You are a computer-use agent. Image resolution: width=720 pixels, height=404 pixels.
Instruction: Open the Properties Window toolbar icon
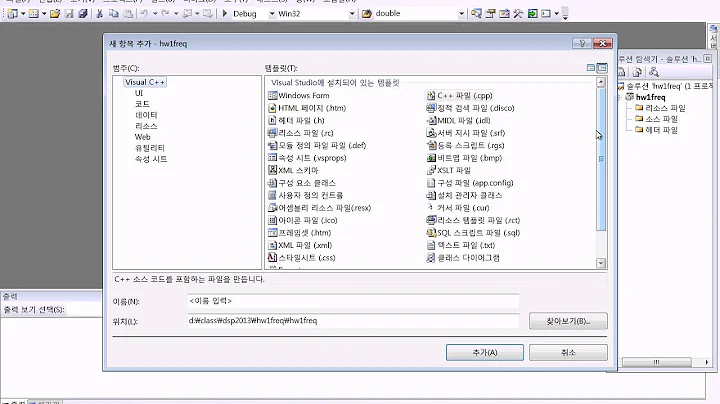coord(490,14)
